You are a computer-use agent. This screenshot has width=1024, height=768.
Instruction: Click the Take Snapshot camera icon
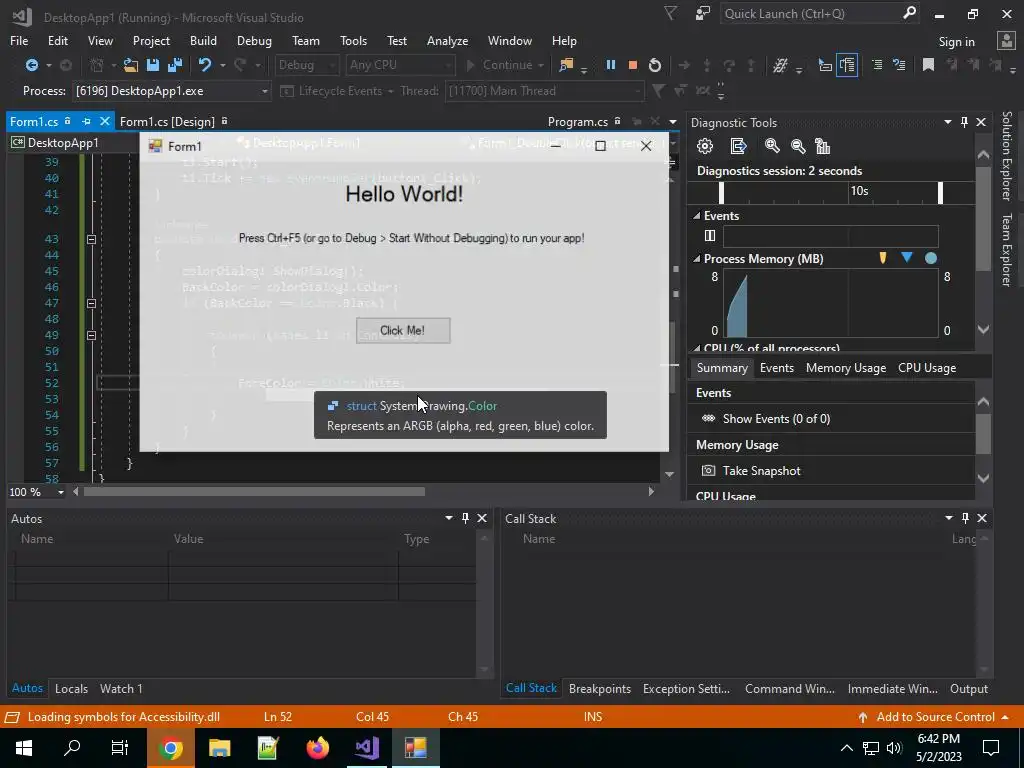(x=708, y=471)
